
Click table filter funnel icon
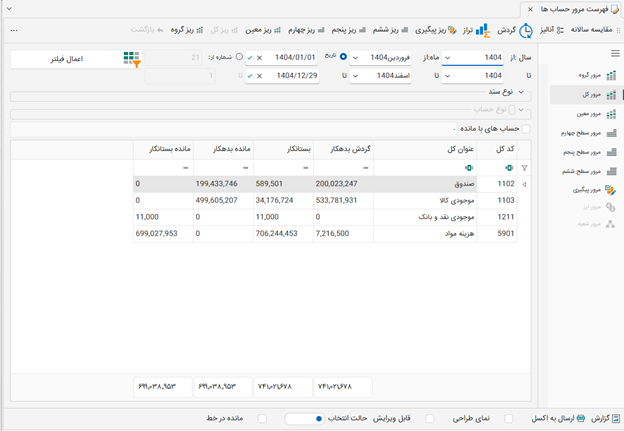point(525,168)
